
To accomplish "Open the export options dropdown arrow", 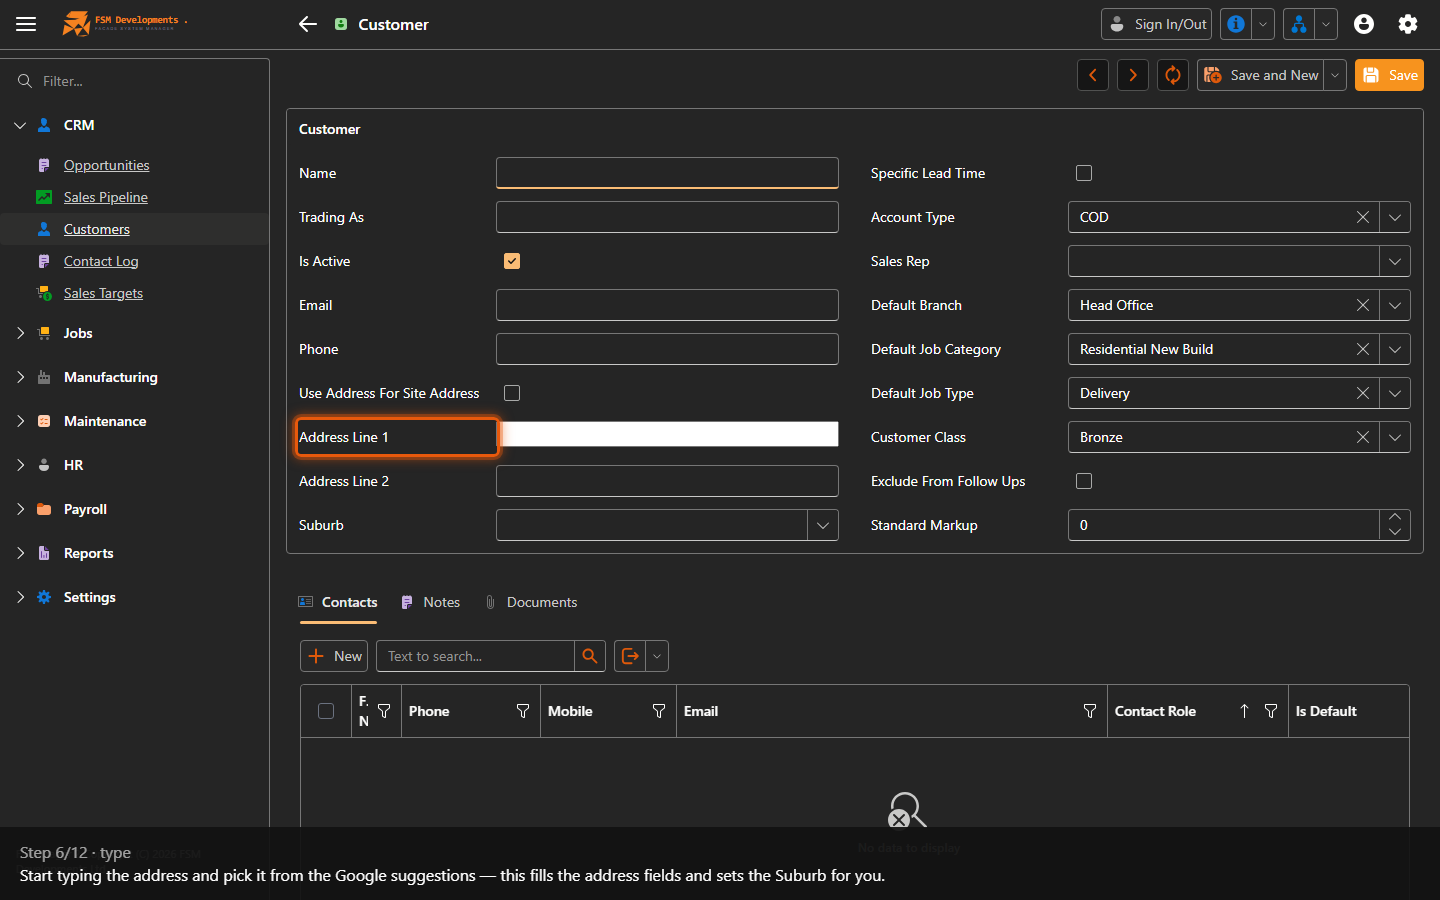I will [x=657, y=656].
